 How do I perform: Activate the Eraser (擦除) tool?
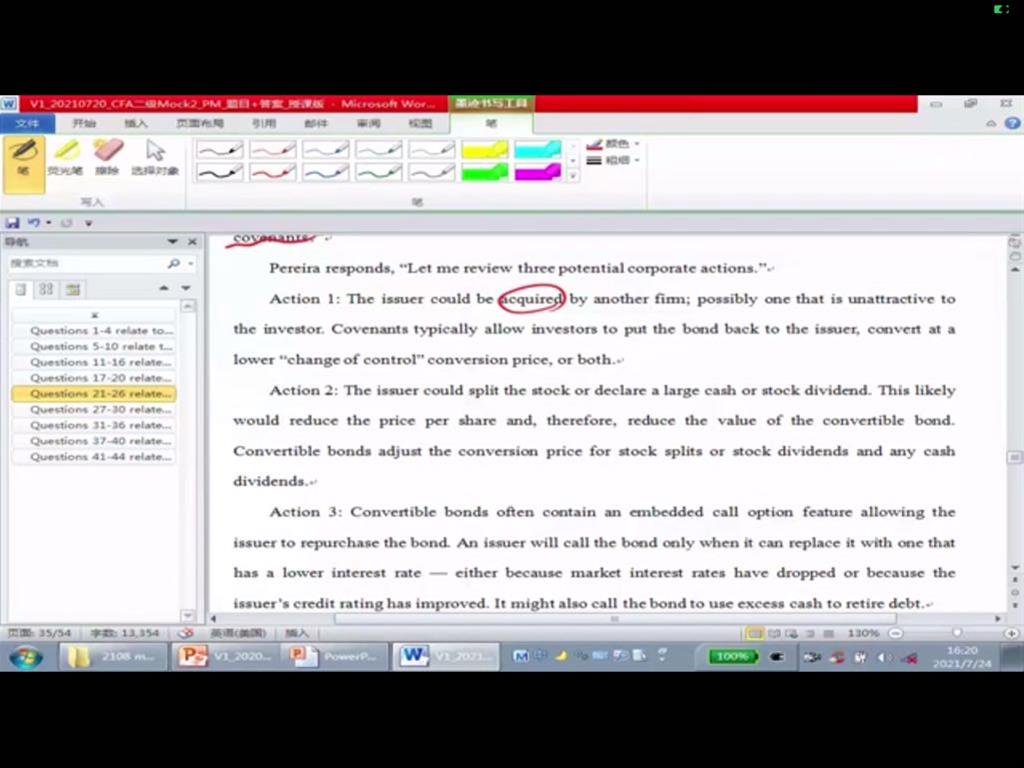(x=107, y=158)
